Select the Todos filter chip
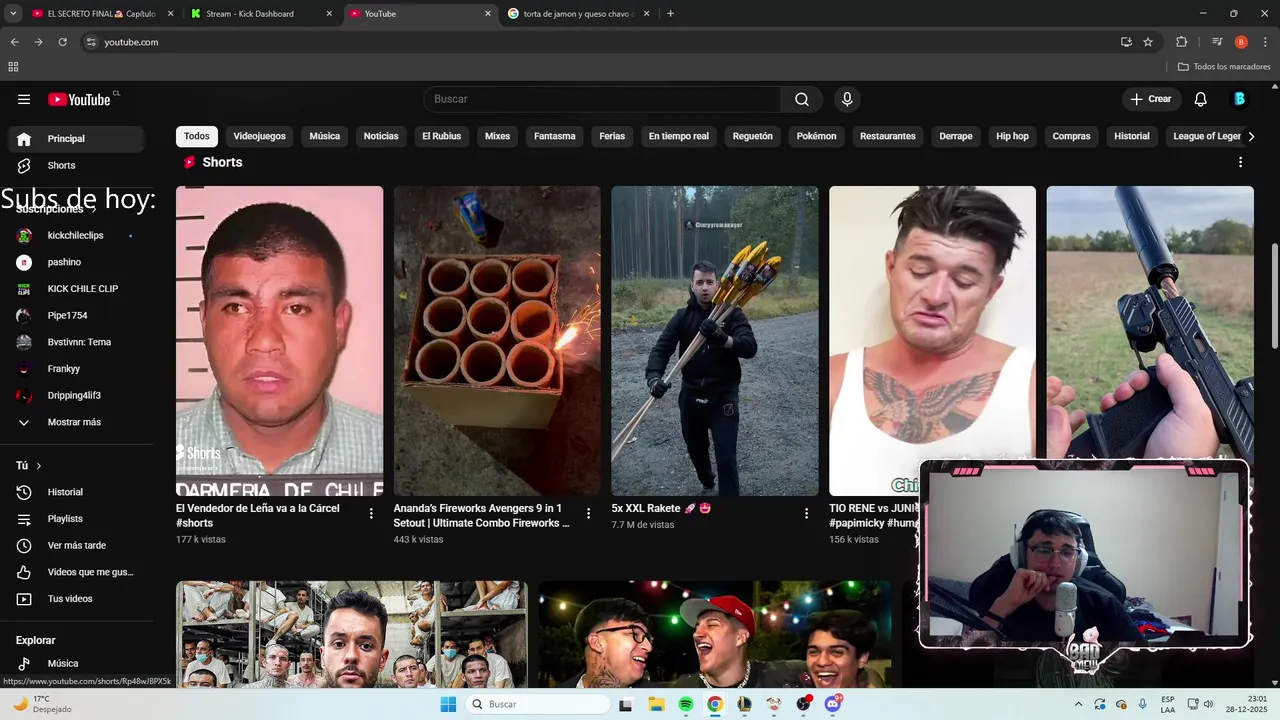Image resolution: width=1280 pixels, height=720 pixels. (x=197, y=136)
